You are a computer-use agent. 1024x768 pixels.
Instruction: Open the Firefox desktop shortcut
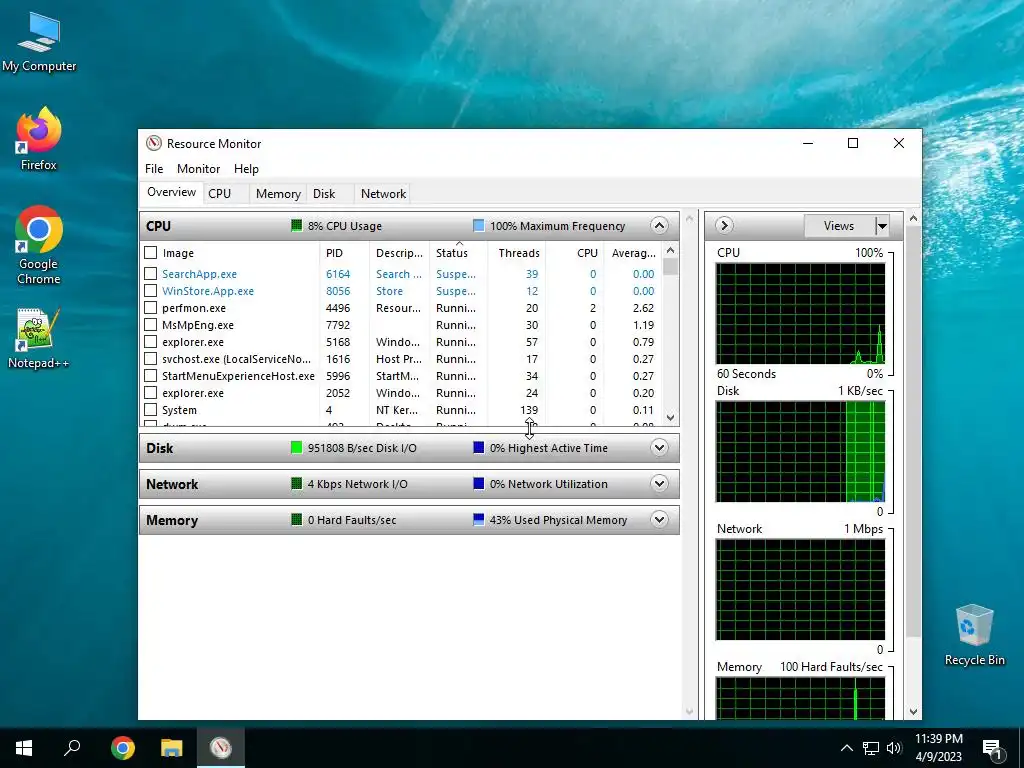39,138
